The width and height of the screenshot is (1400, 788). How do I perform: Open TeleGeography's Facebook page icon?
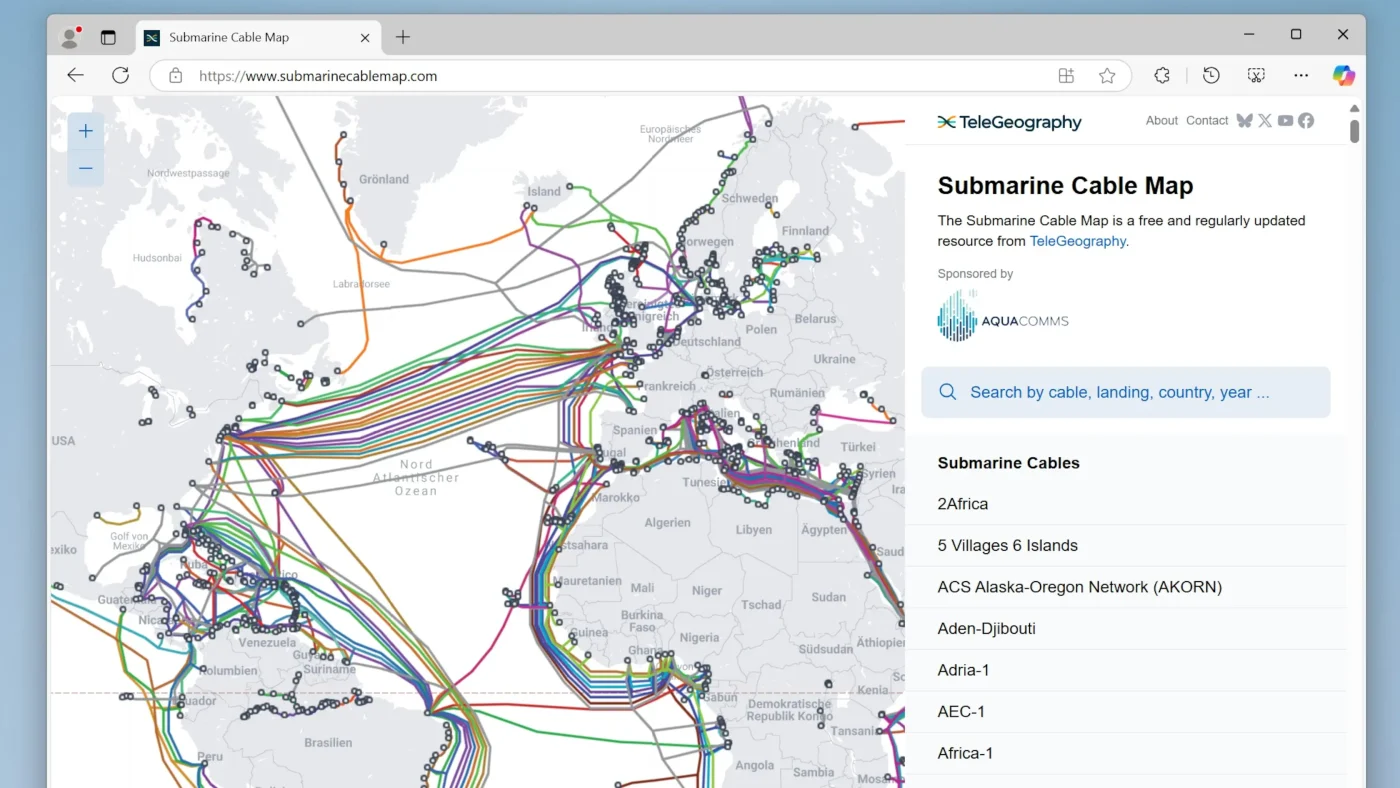(x=1306, y=121)
